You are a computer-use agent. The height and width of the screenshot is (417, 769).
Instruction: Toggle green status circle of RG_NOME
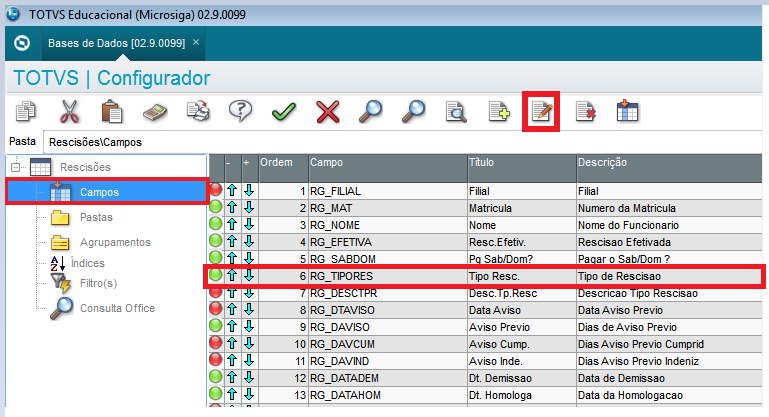pyautogui.click(x=216, y=224)
